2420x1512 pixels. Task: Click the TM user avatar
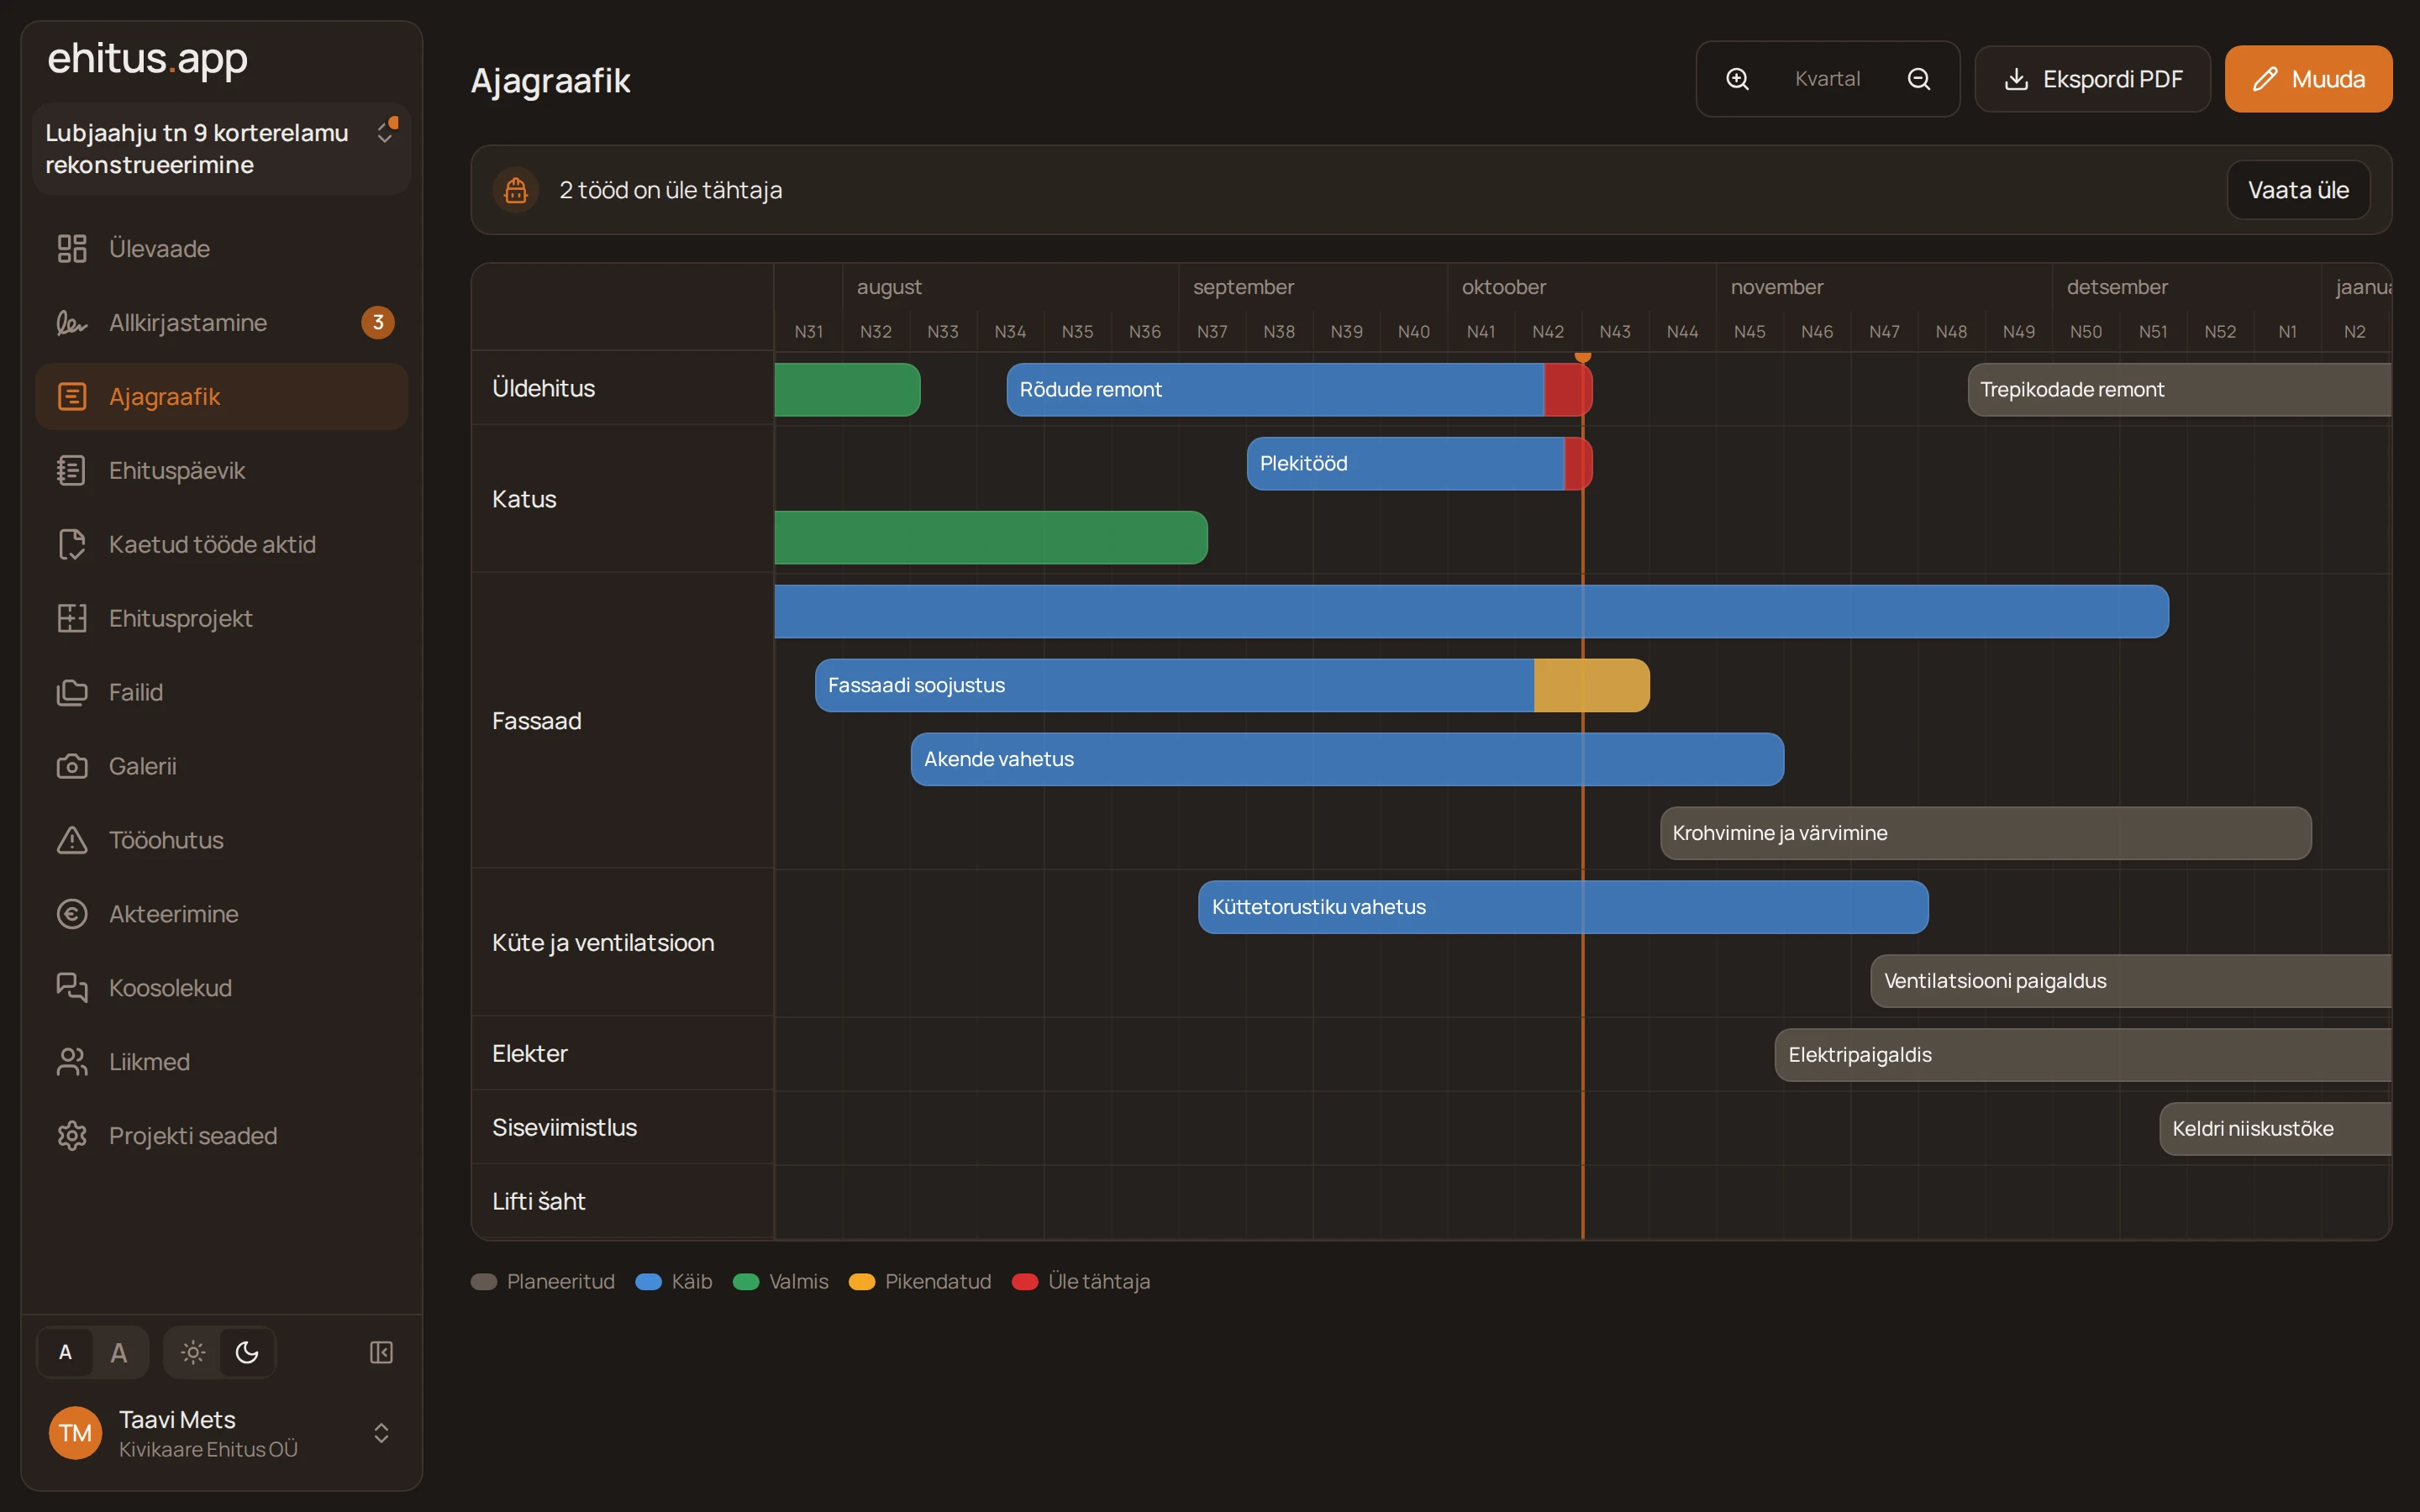tap(75, 1433)
